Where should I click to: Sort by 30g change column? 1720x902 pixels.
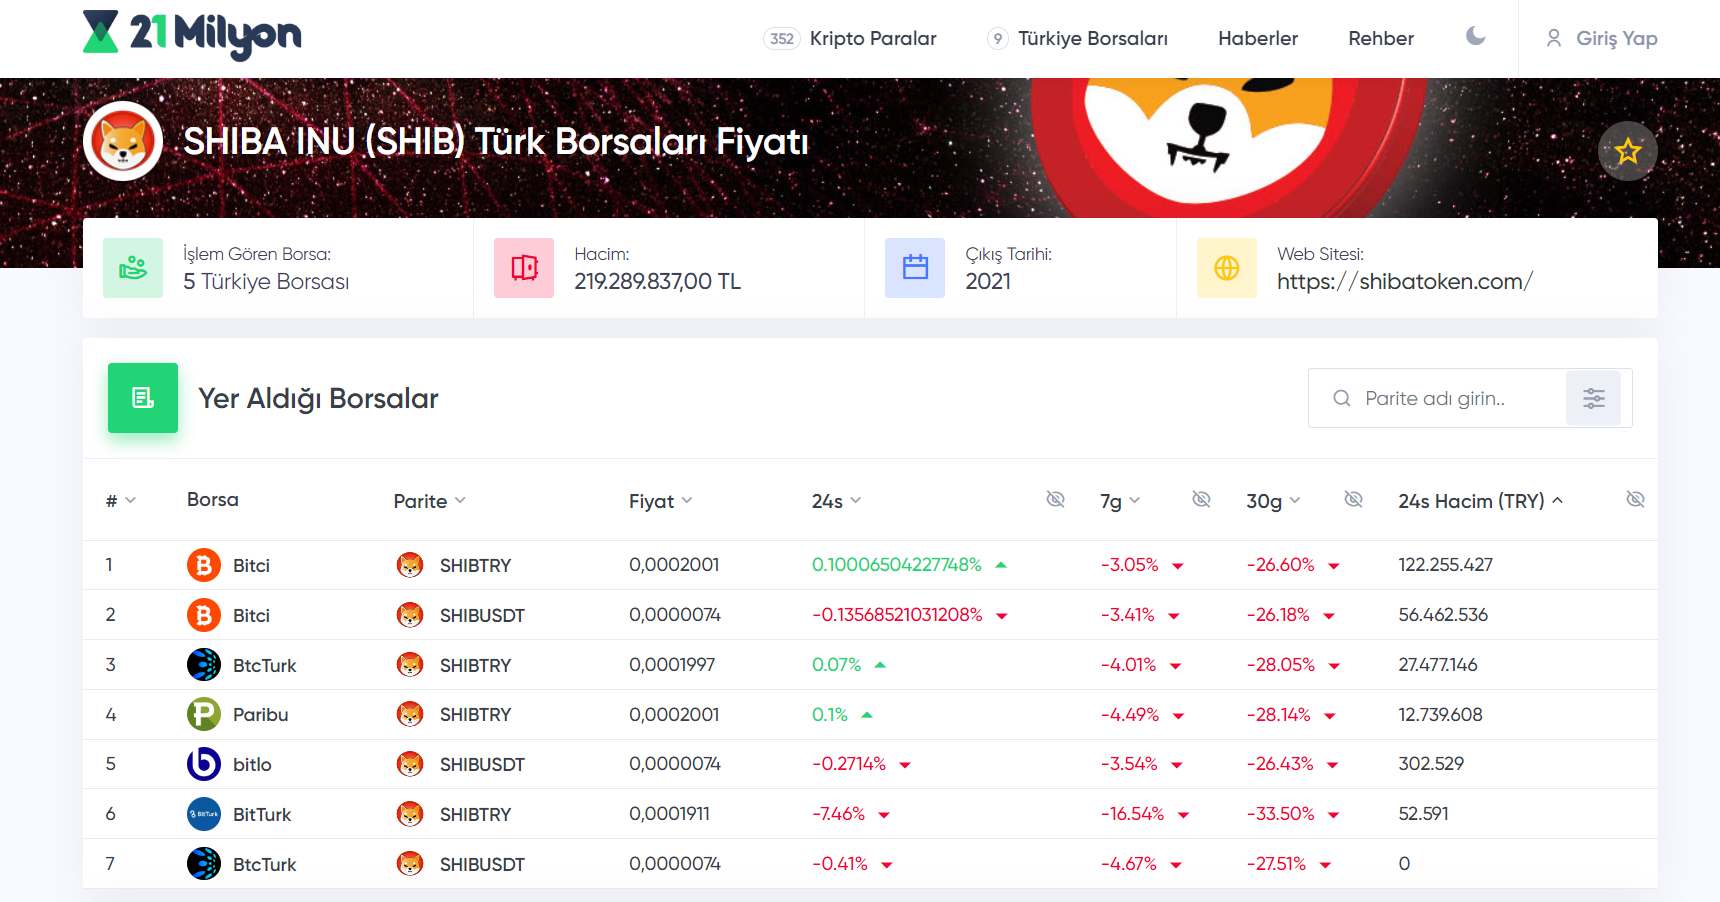(x=1273, y=501)
